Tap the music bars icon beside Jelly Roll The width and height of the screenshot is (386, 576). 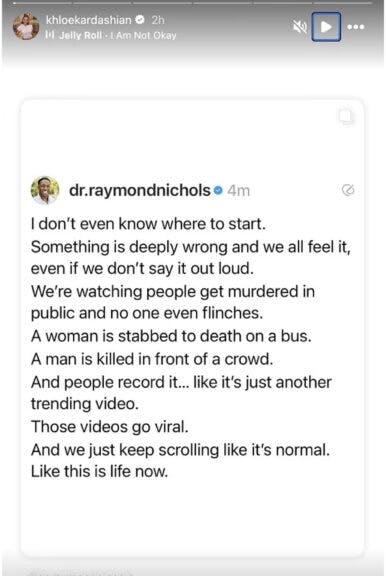point(50,35)
